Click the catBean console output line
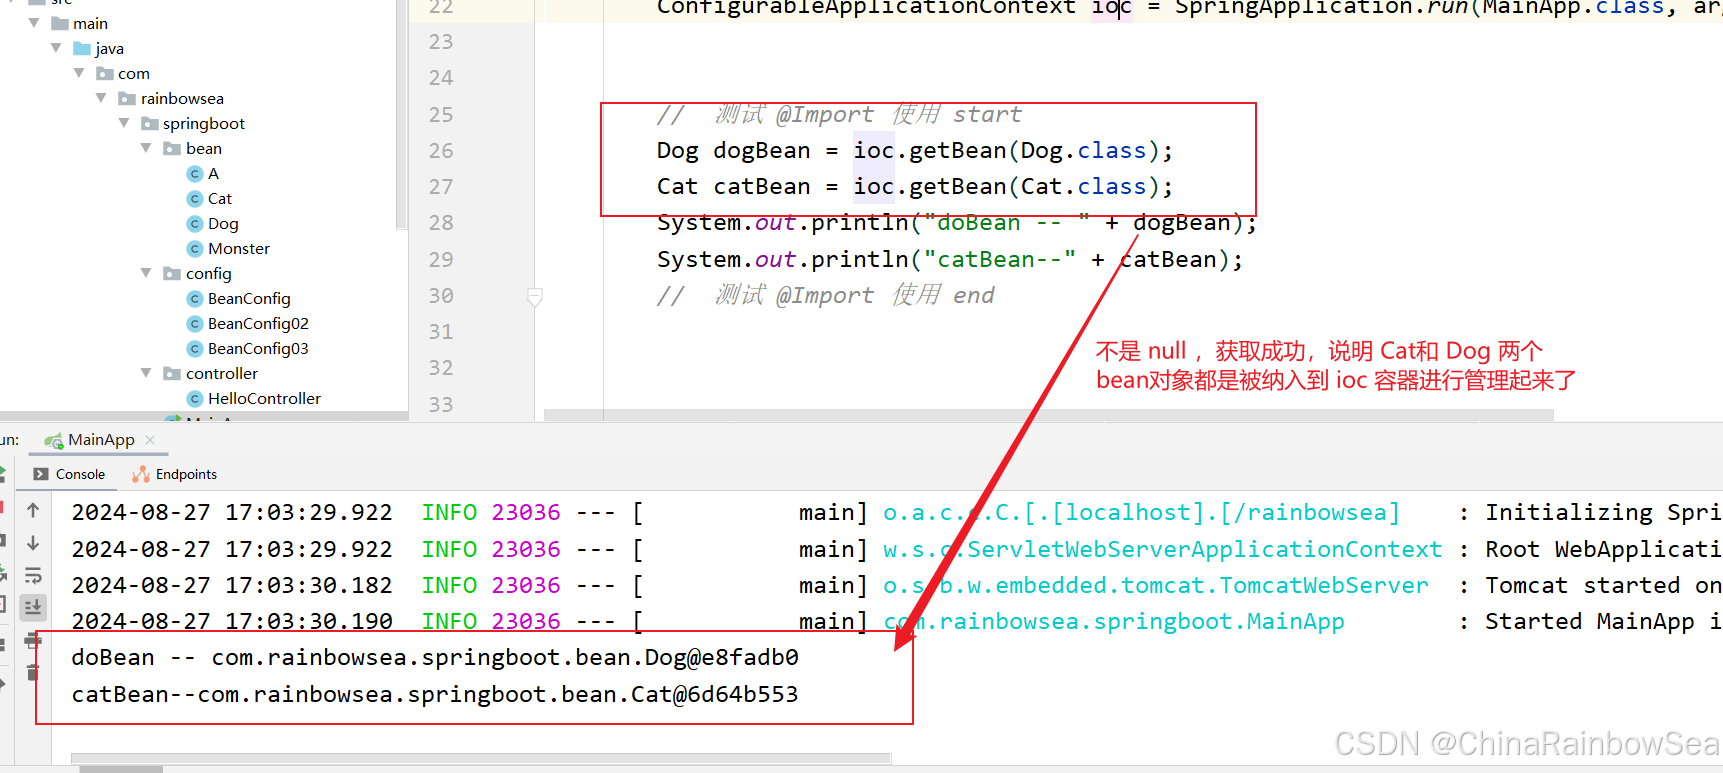This screenshot has width=1723, height=773. pyautogui.click(x=435, y=694)
